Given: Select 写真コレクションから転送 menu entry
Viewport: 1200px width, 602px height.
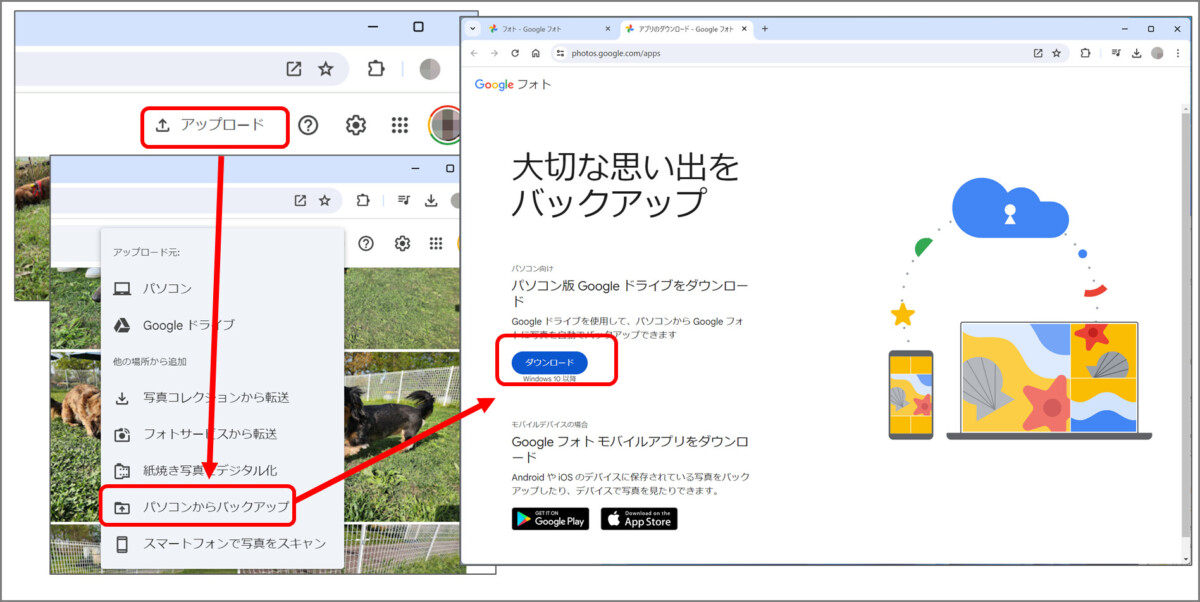Looking at the screenshot, I should tap(222, 398).
